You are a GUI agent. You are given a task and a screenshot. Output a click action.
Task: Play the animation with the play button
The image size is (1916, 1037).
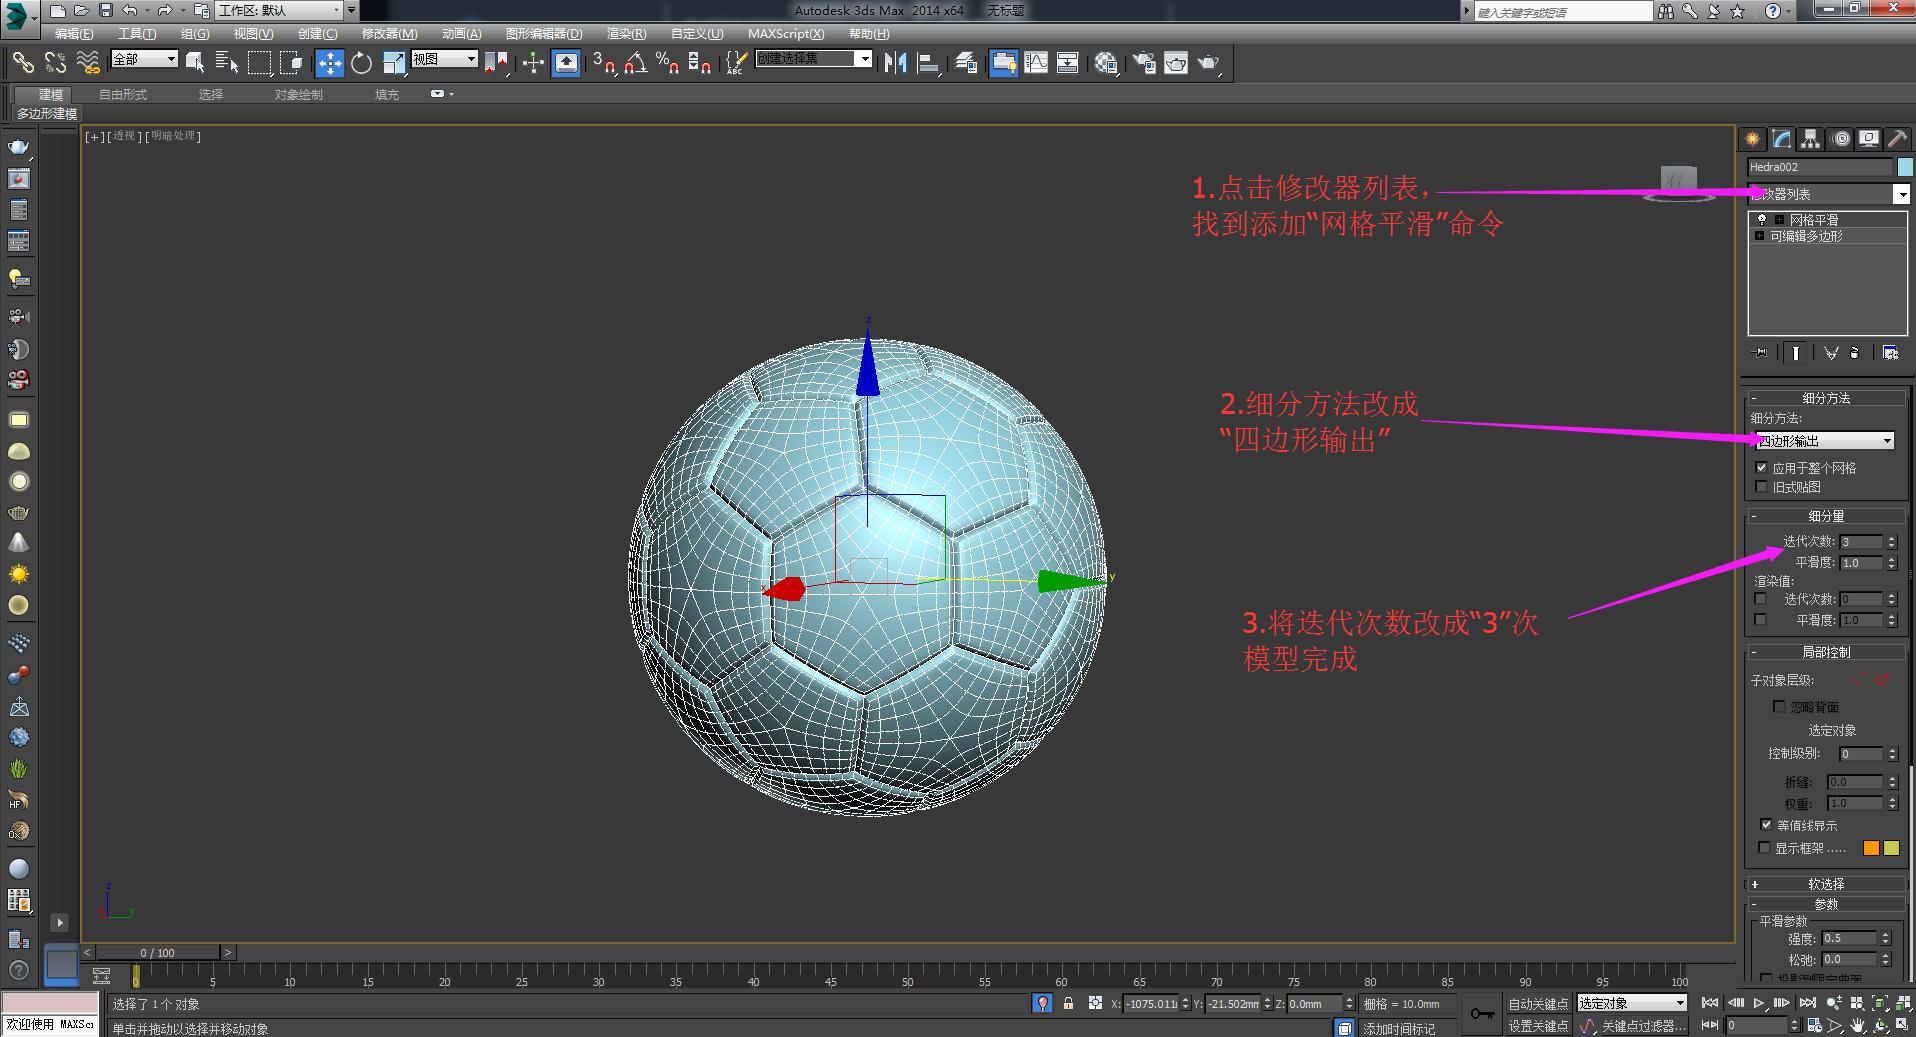pyautogui.click(x=1759, y=1002)
